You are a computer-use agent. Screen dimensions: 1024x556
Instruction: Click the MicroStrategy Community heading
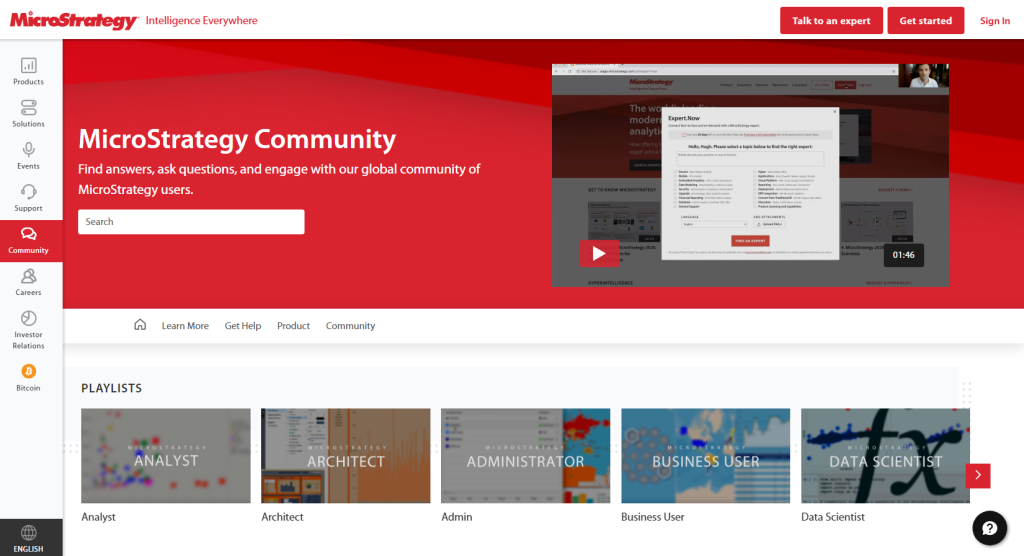coord(237,139)
